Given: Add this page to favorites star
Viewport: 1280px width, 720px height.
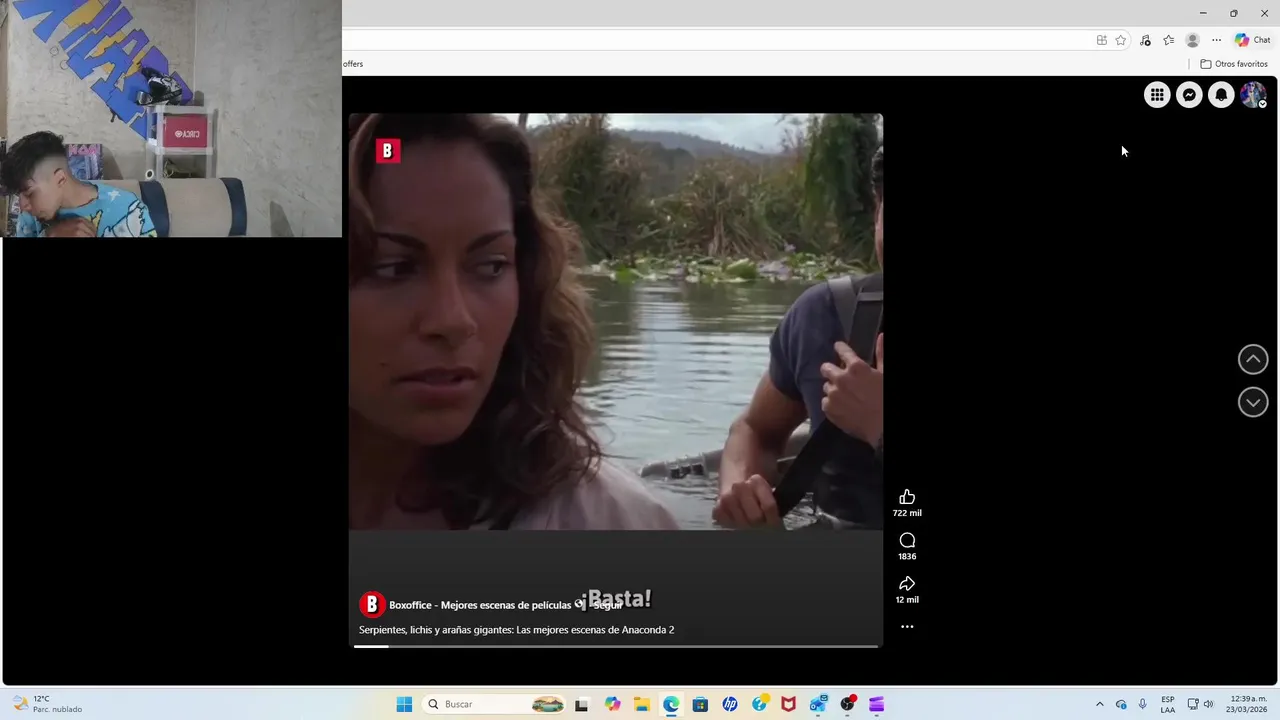Looking at the screenshot, I should pos(1121,40).
